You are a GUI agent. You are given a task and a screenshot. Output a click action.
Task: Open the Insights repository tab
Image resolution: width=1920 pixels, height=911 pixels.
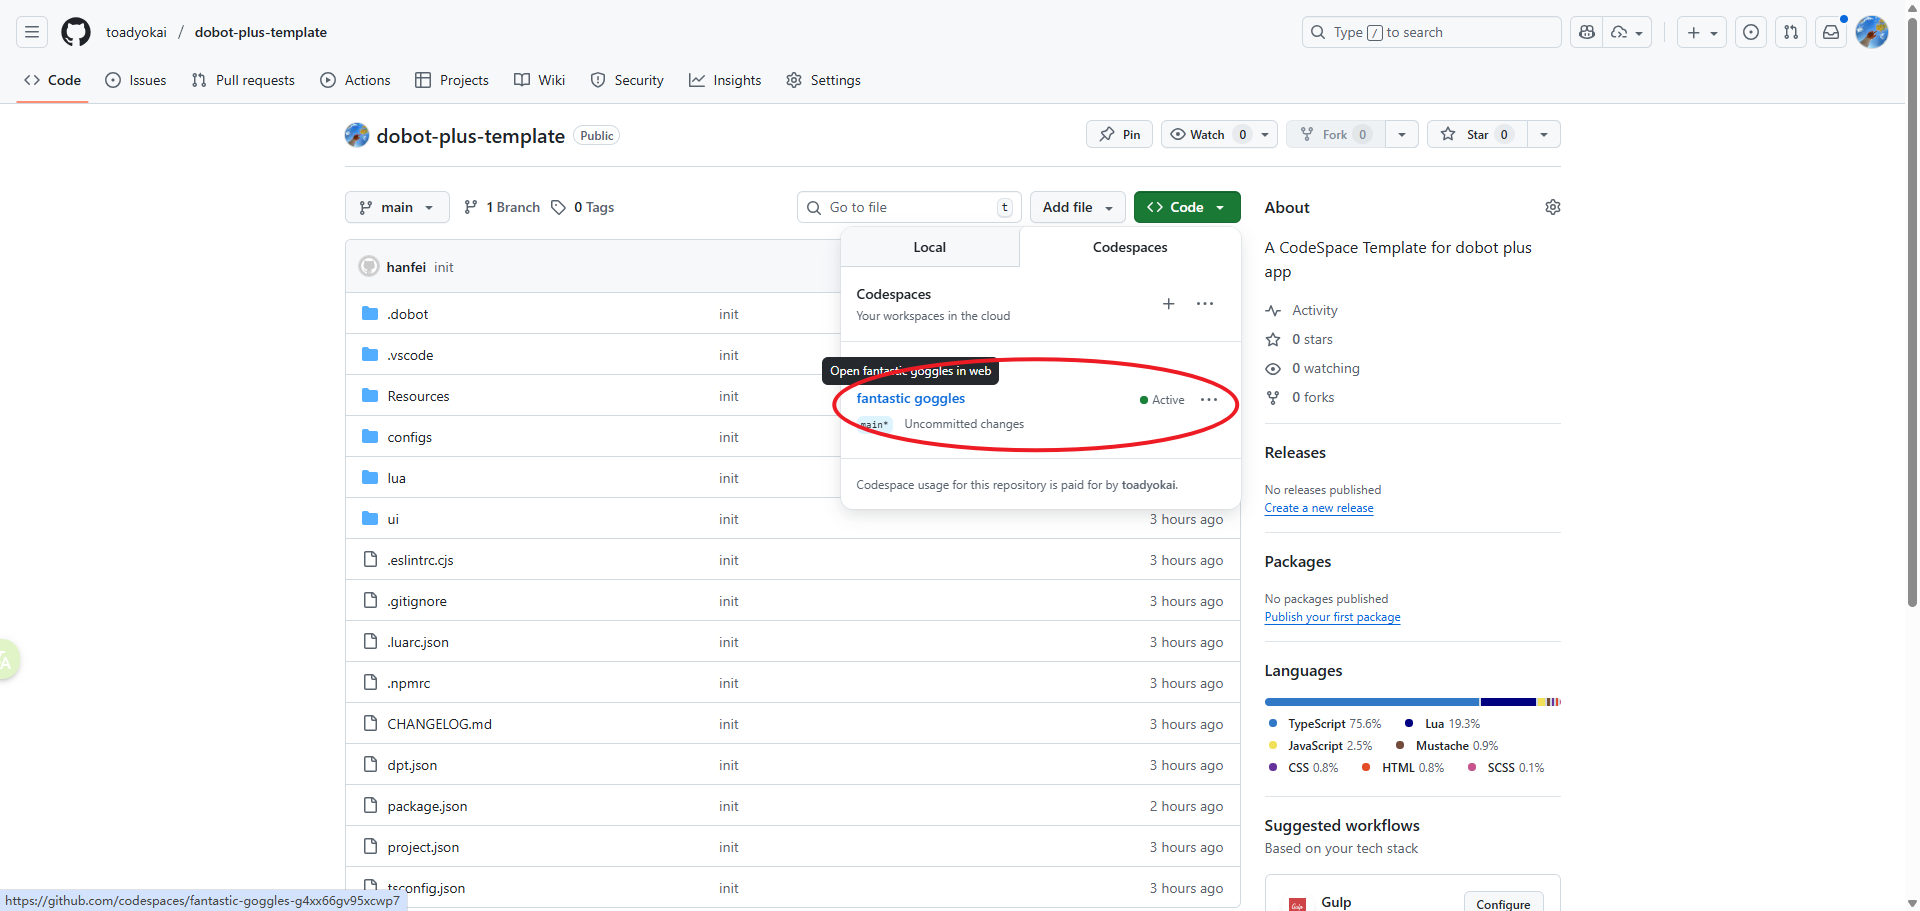(x=725, y=80)
